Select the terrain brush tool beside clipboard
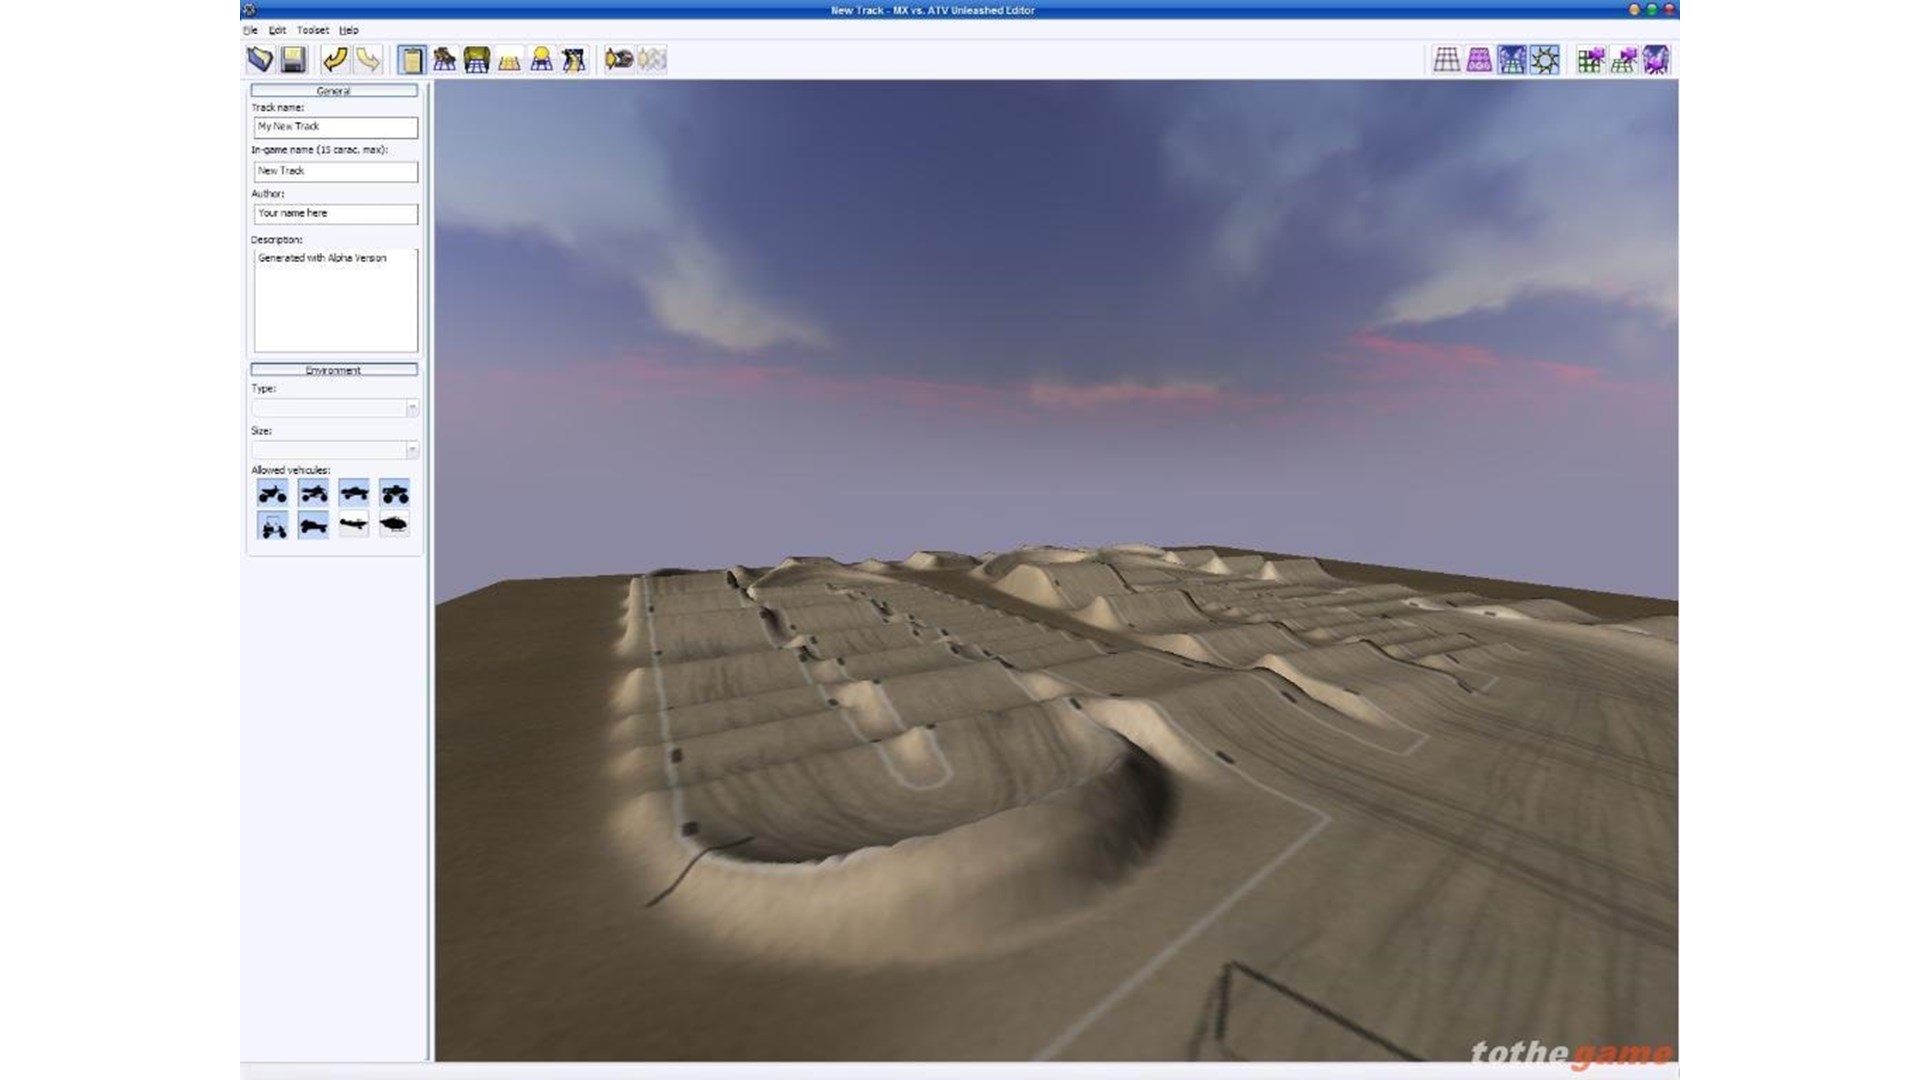The image size is (1920, 1080). pyautogui.click(x=444, y=60)
